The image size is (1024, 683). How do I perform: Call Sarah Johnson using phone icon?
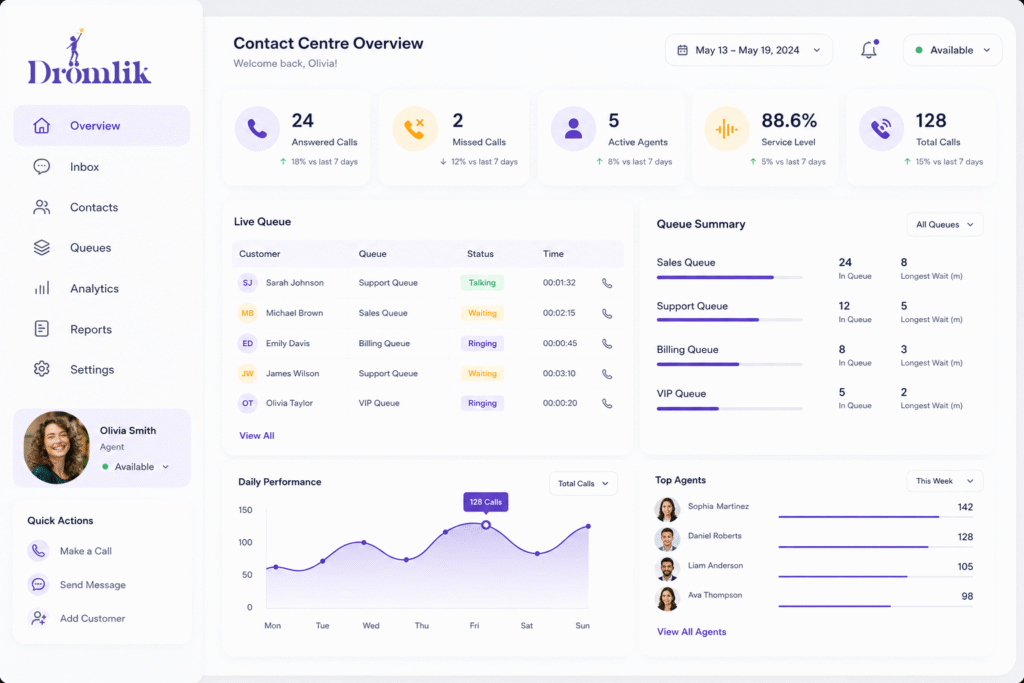coord(607,283)
